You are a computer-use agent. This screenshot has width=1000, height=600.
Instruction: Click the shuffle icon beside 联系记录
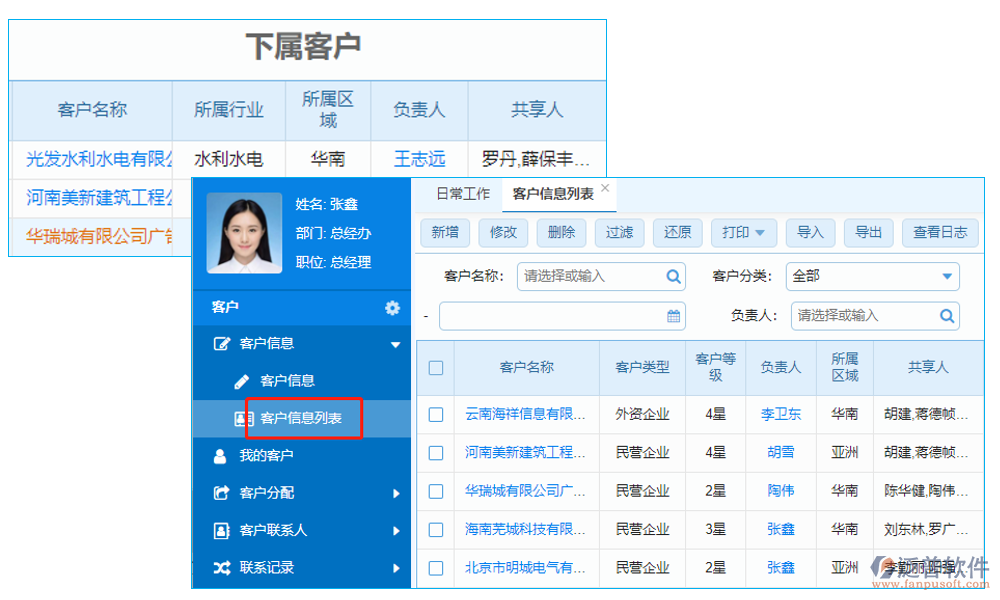tap(223, 565)
